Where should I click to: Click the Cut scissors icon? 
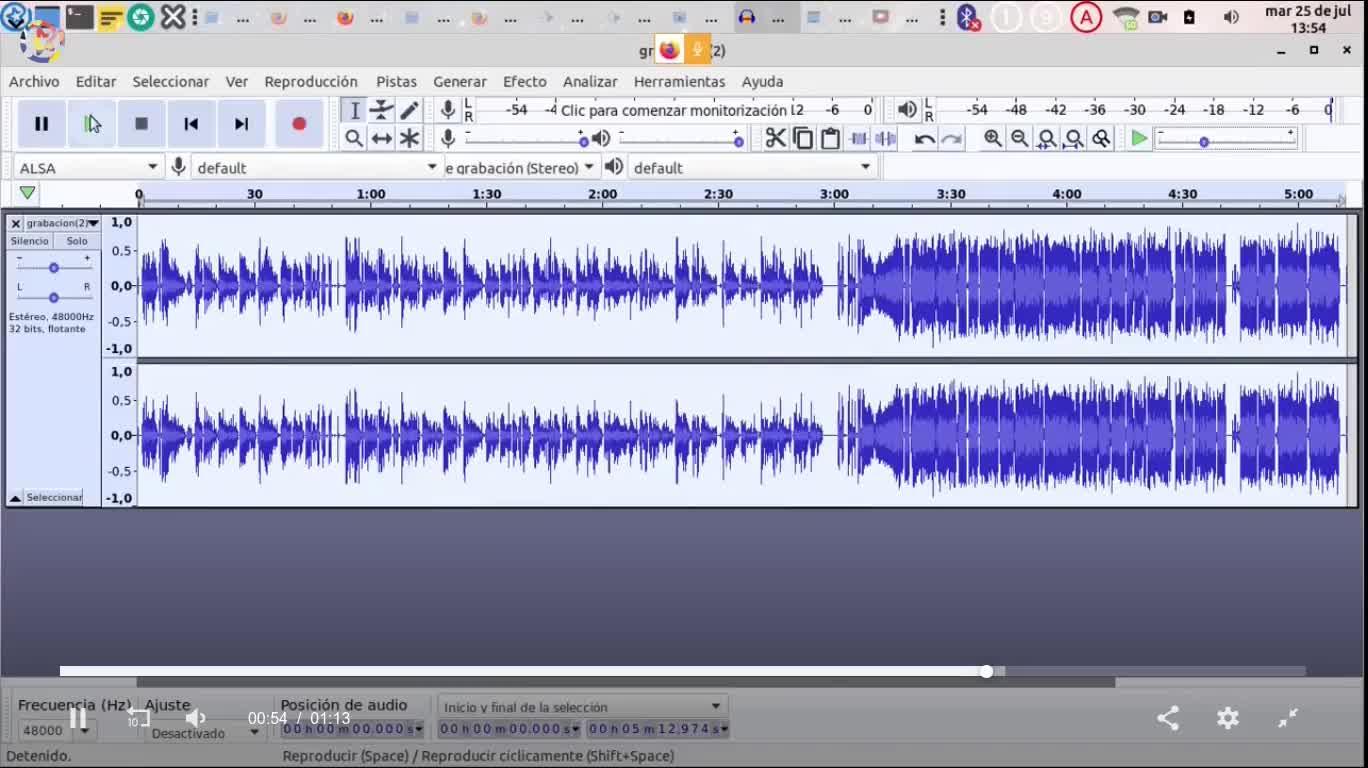[x=775, y=139]
